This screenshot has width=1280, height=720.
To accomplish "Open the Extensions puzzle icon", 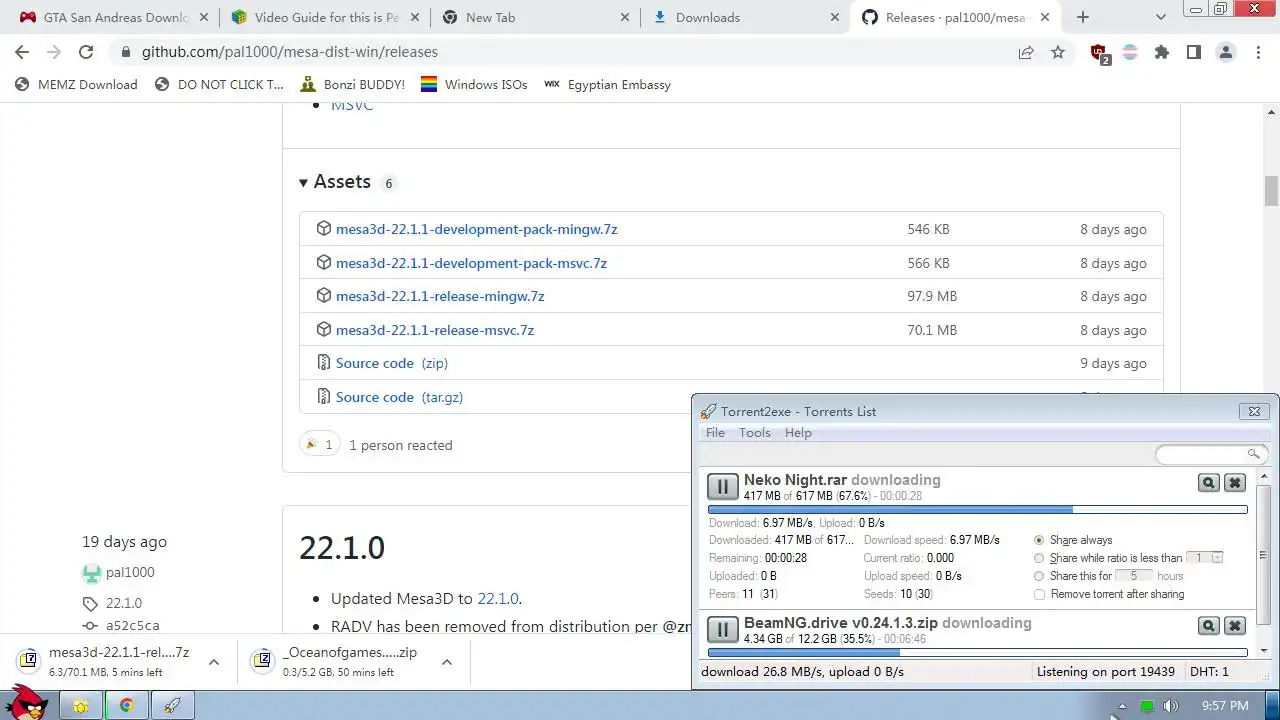I will (x=1162, y=52).
